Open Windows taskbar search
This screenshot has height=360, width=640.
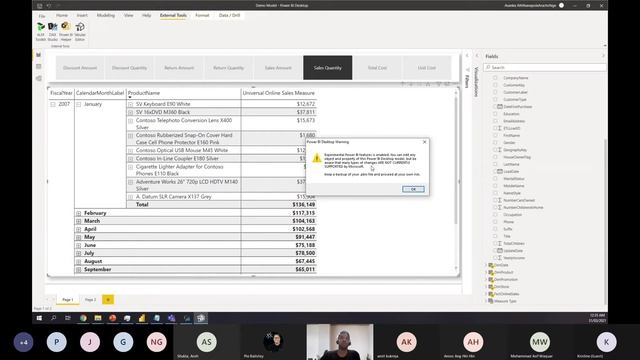(x=53, y=318)
